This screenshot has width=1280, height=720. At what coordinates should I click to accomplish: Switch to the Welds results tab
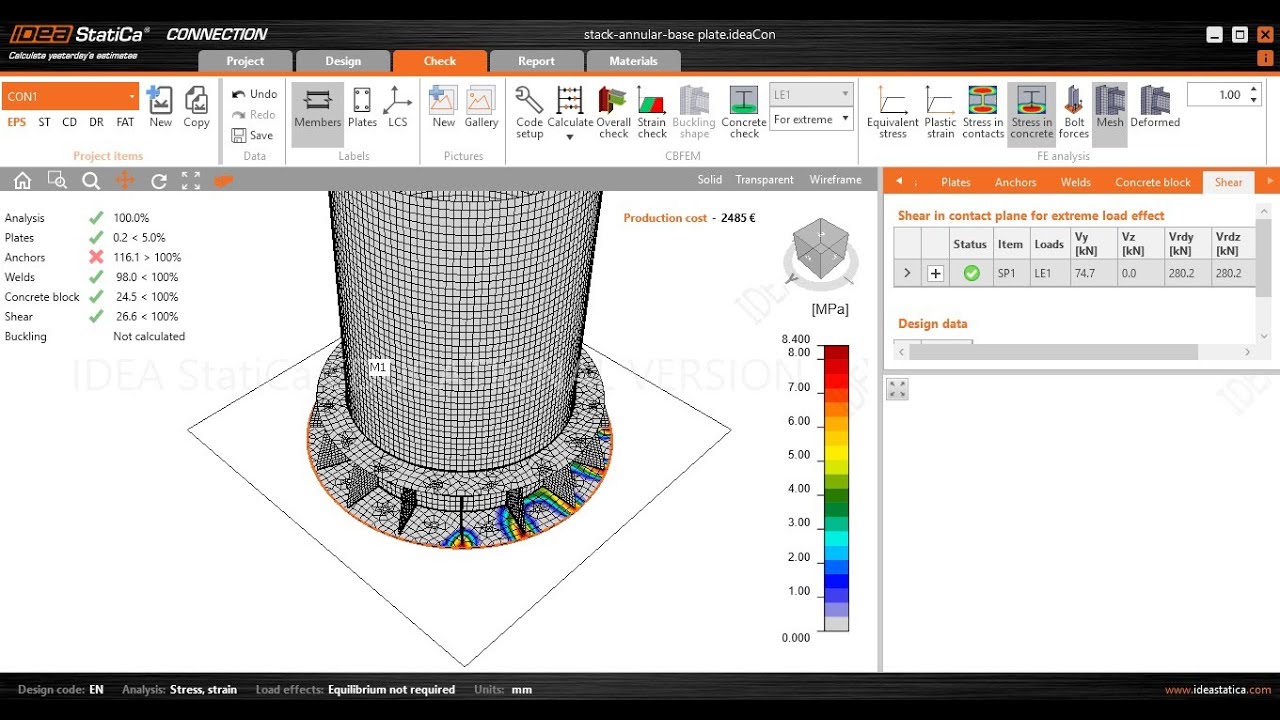1076,182
